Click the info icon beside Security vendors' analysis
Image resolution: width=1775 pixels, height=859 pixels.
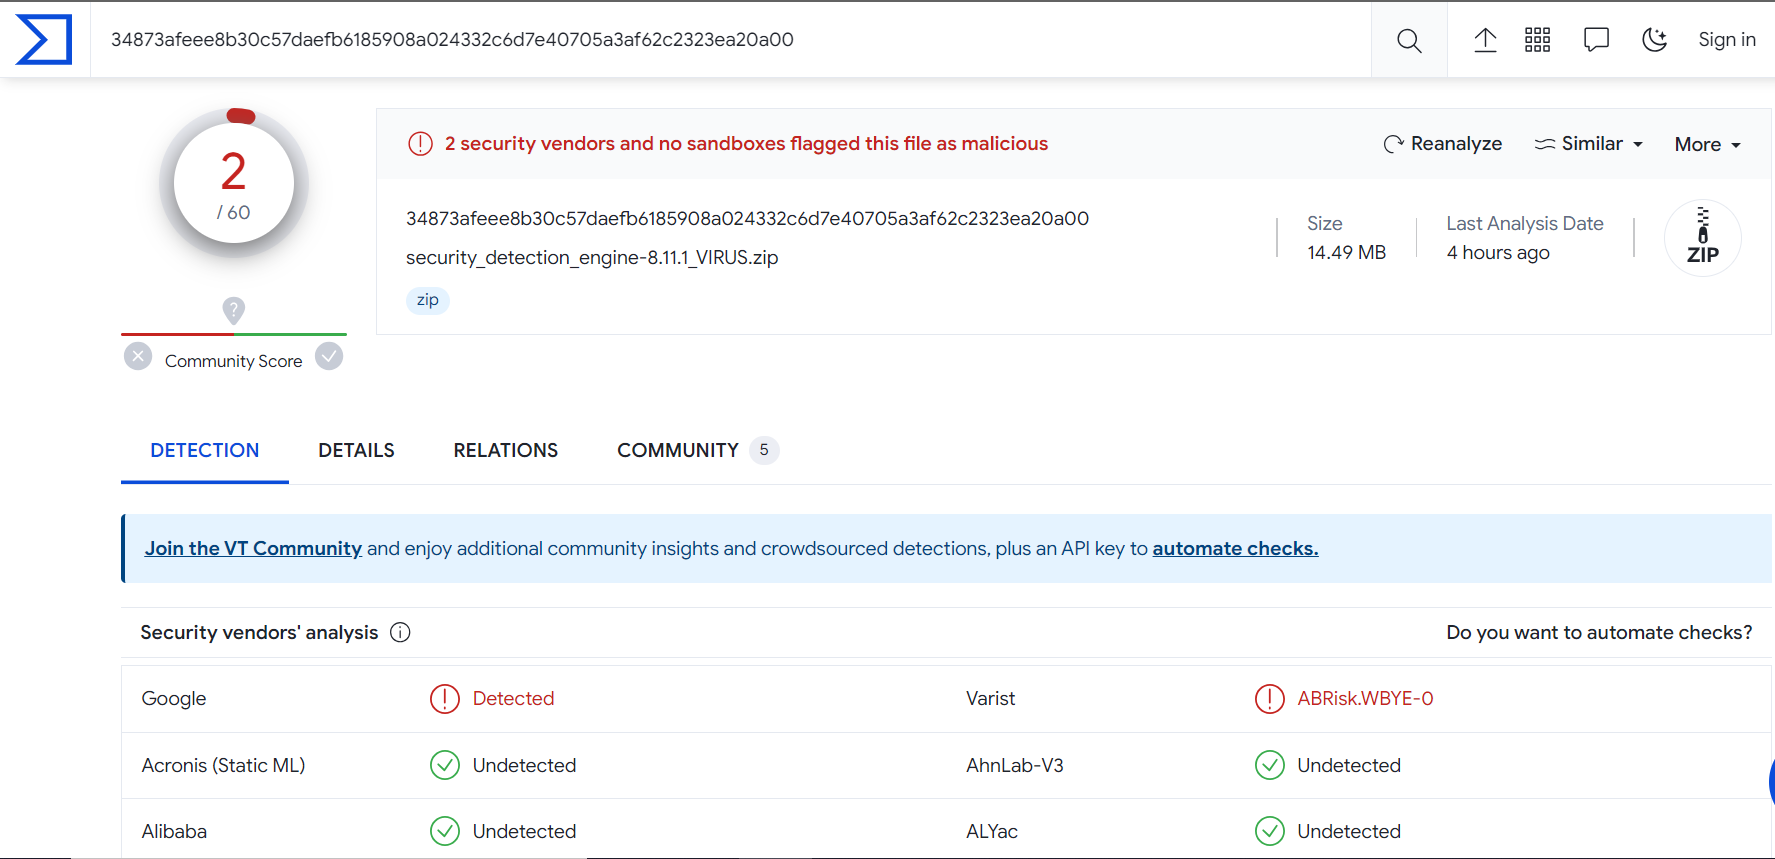pyautogui.click(x=400, y=632)
